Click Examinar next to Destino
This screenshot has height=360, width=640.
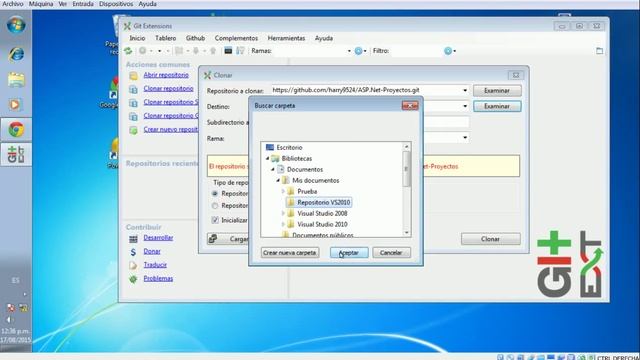tap(497, 106)
